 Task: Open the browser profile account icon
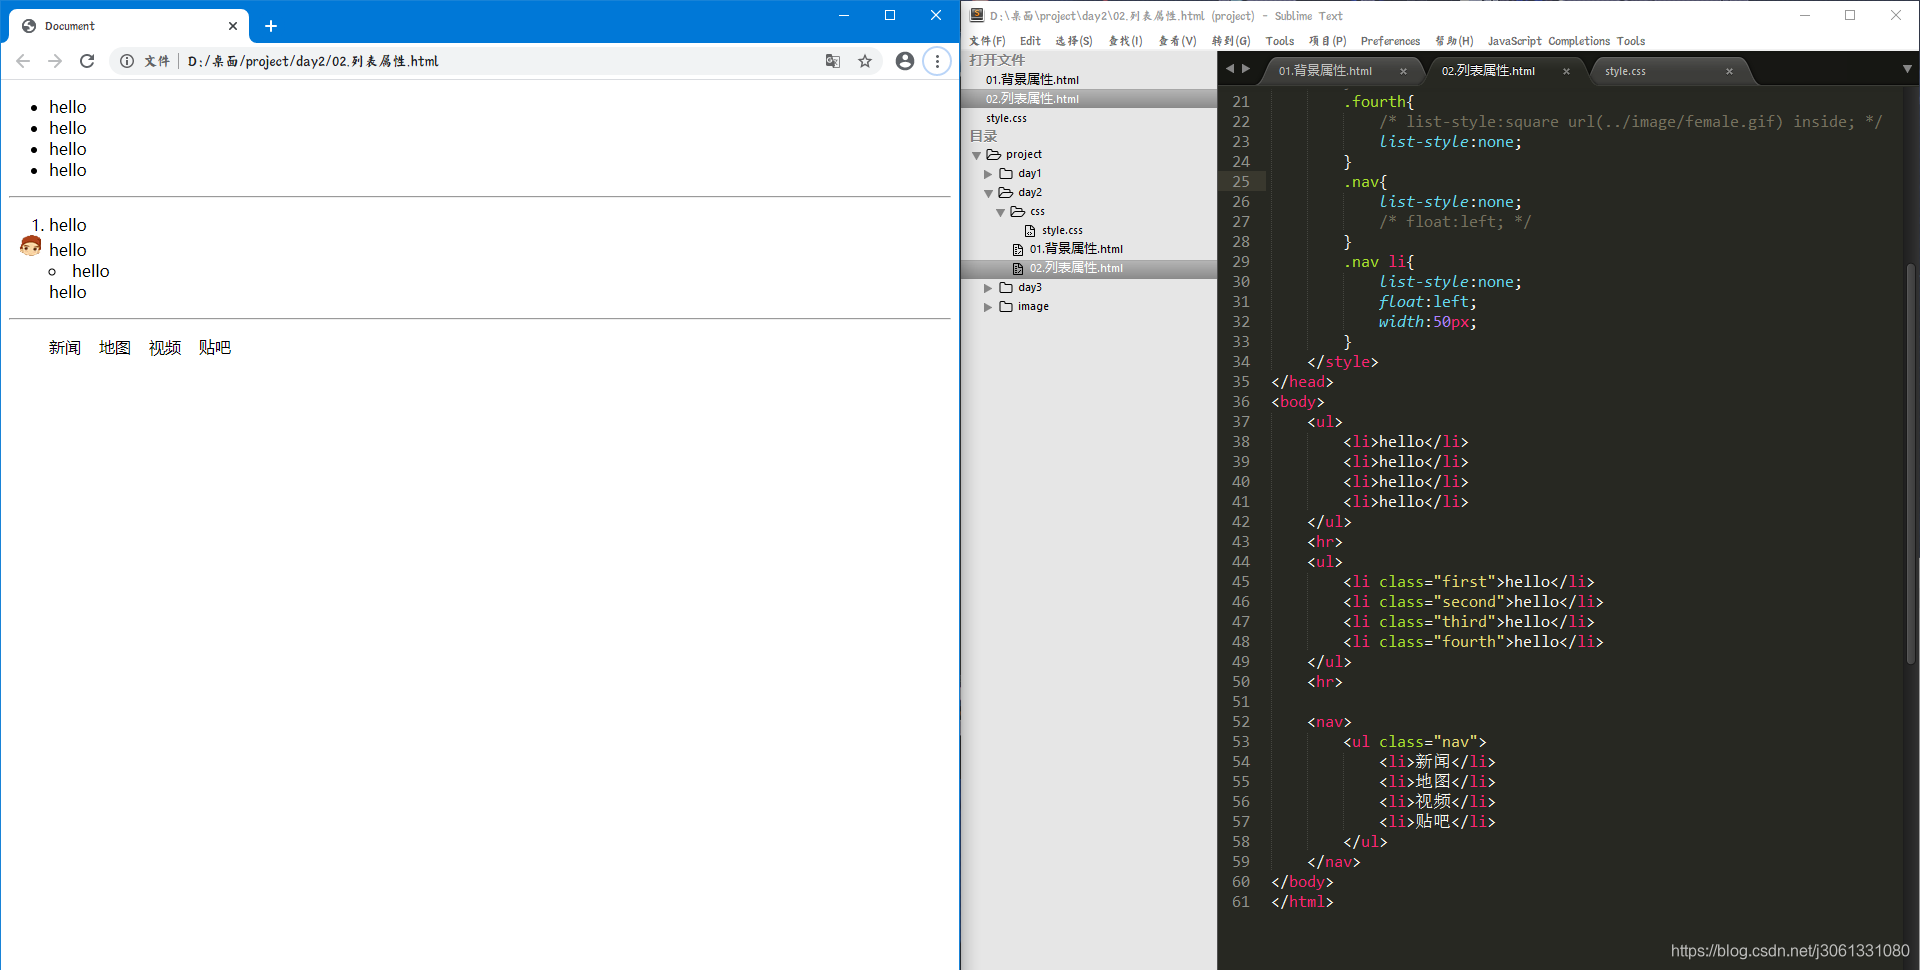coord(905,61)
